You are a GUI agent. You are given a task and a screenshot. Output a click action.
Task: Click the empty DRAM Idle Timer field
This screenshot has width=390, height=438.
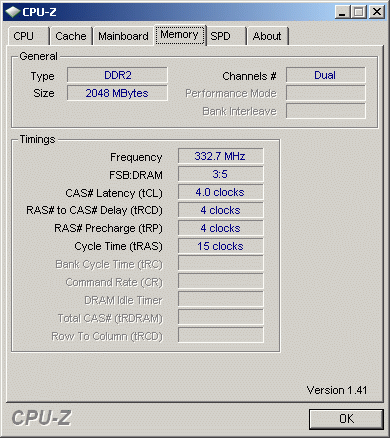pyautogui.click(x=221, y=299)
